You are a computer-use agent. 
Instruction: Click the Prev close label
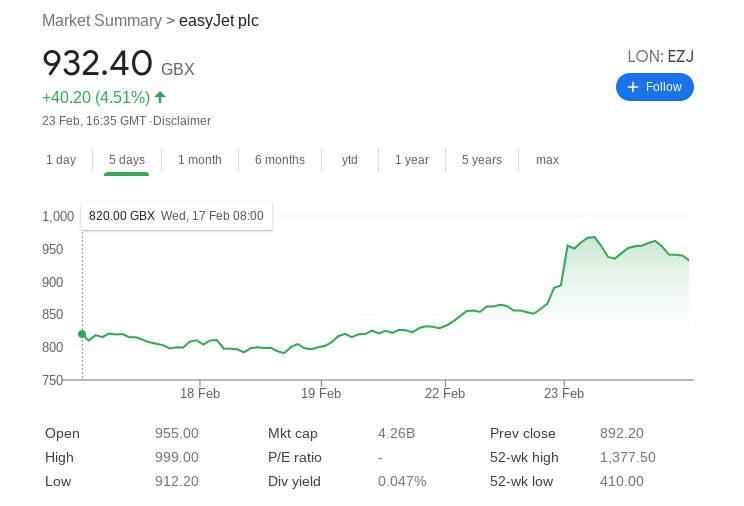(522, 433)
